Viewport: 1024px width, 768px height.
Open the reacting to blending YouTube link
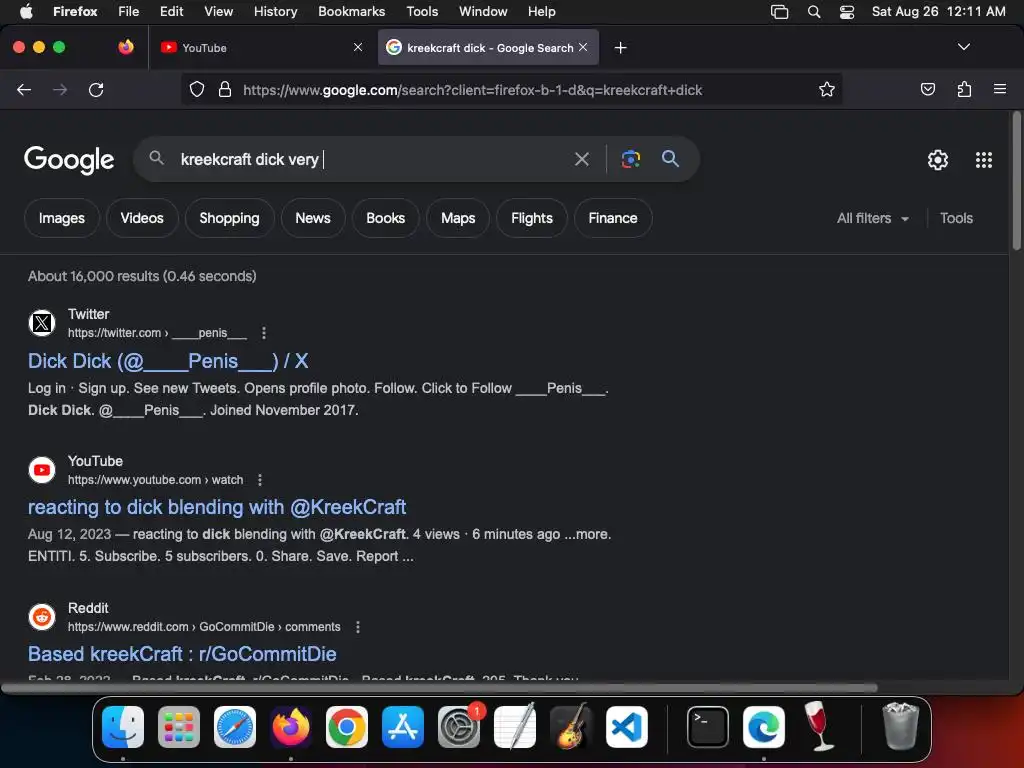(217, 507)
